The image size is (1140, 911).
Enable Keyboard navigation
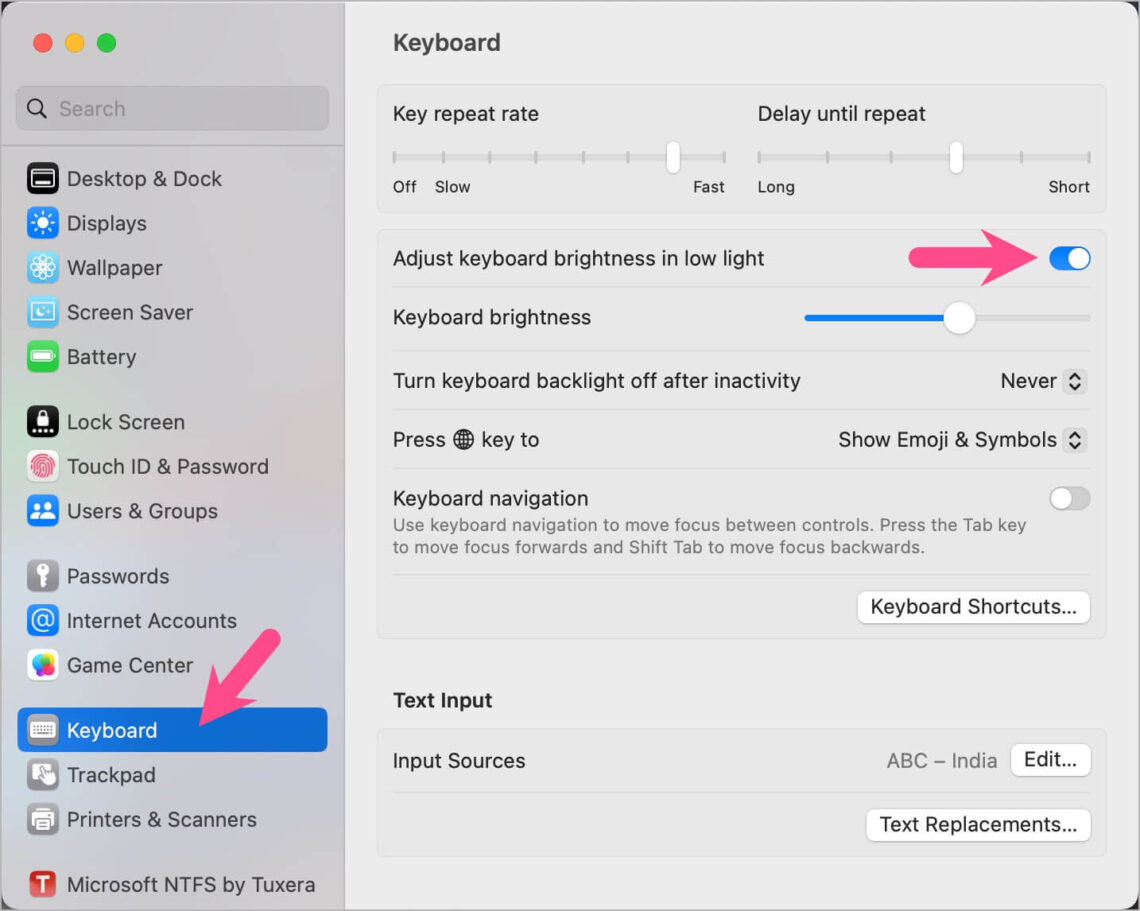pyautogui.click(x=1069, y=498)
